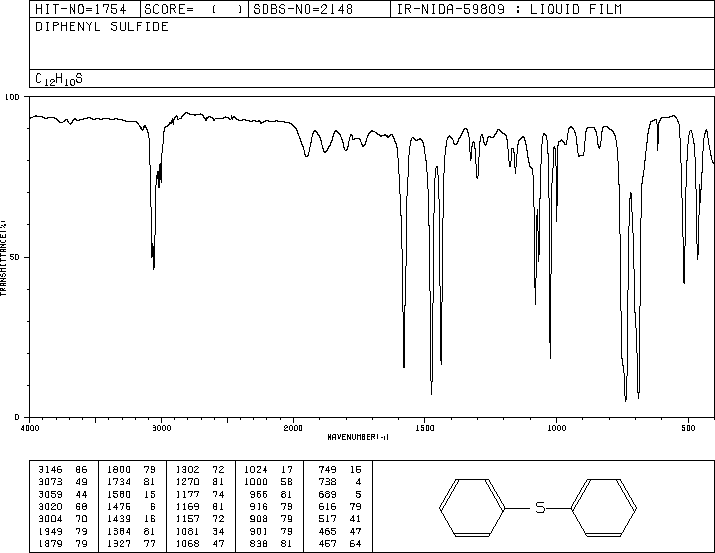Click the 50 y-axis tick label
715x553 pixels.
pyautogui.click(x=15, y=258)
